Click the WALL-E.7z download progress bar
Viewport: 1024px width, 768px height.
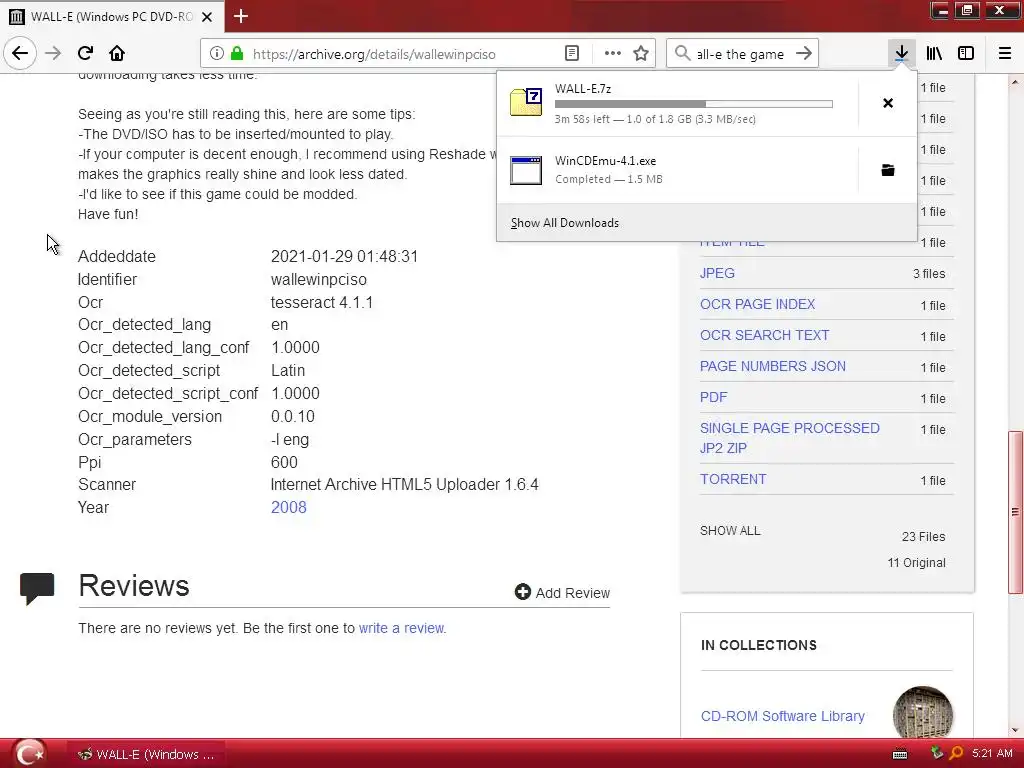[694, 104]
